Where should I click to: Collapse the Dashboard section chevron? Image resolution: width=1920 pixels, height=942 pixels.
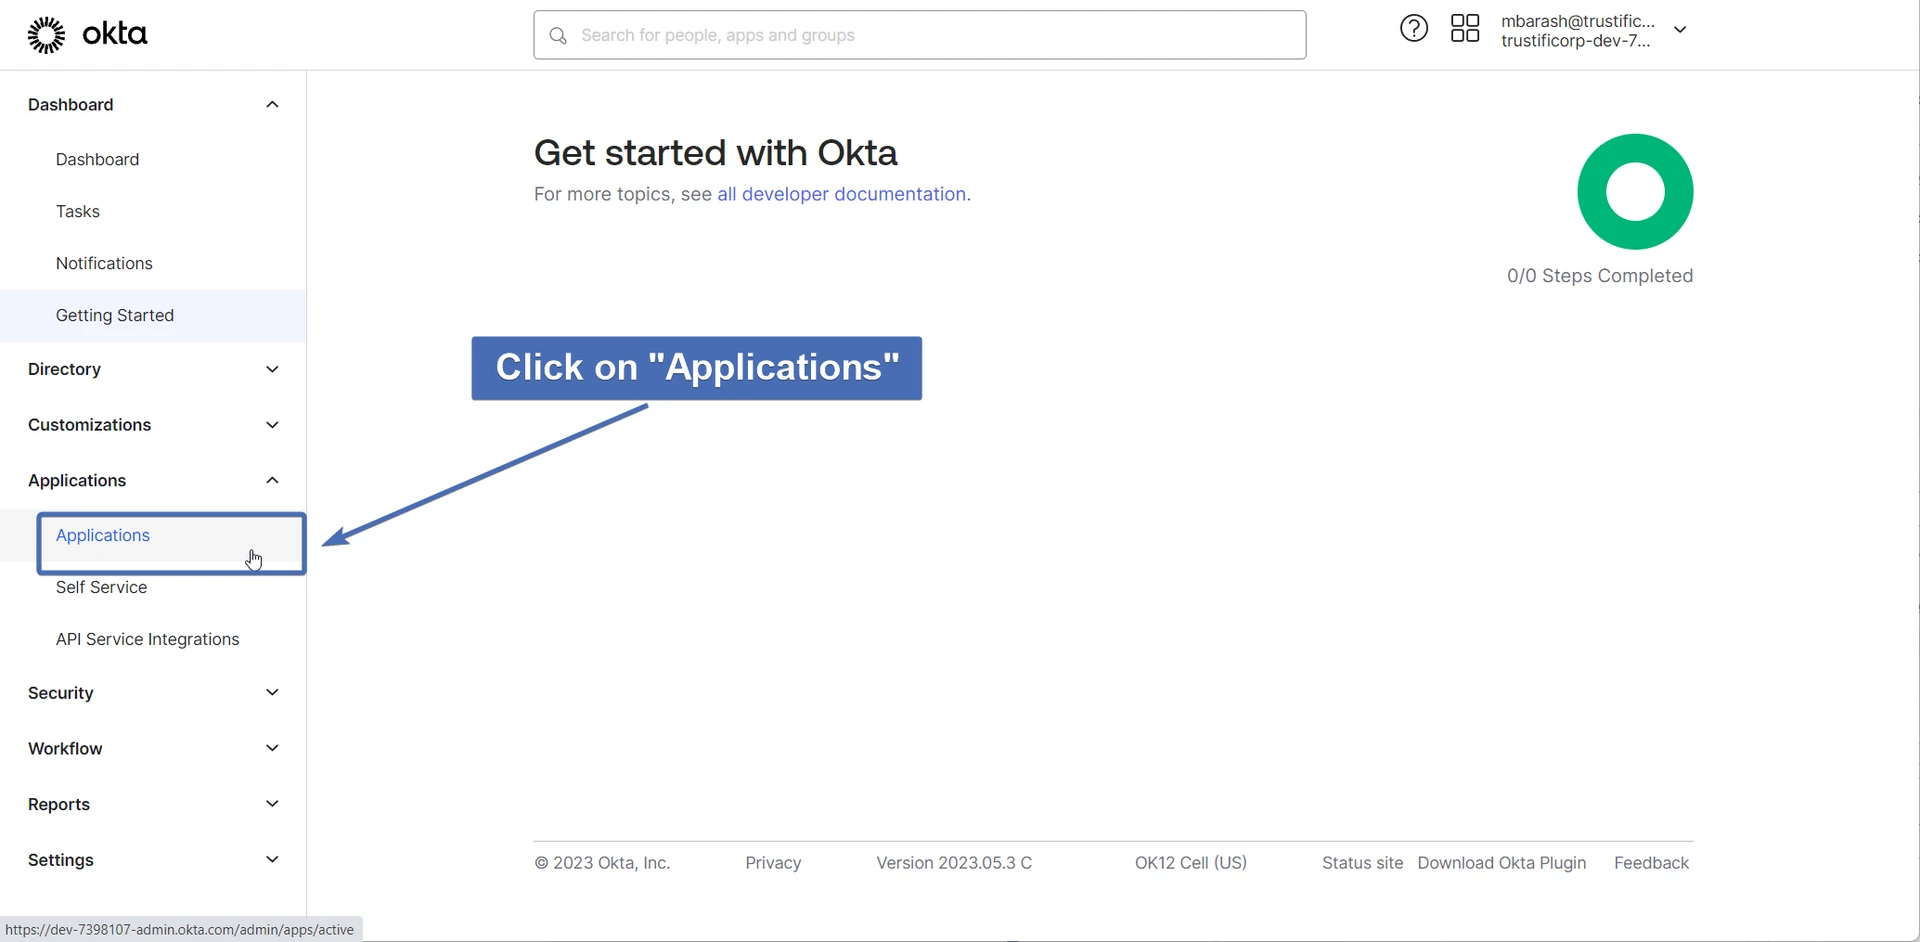272,105
